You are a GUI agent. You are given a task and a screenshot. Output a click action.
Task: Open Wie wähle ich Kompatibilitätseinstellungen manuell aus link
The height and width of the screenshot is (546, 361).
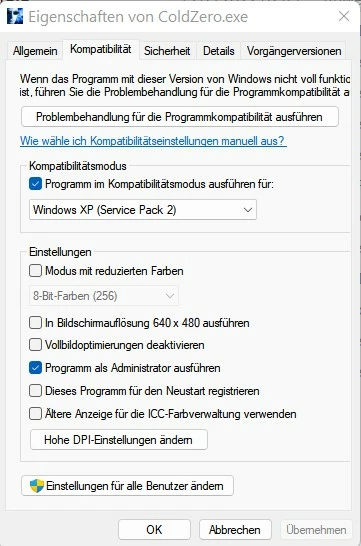(x=153, y=141)
